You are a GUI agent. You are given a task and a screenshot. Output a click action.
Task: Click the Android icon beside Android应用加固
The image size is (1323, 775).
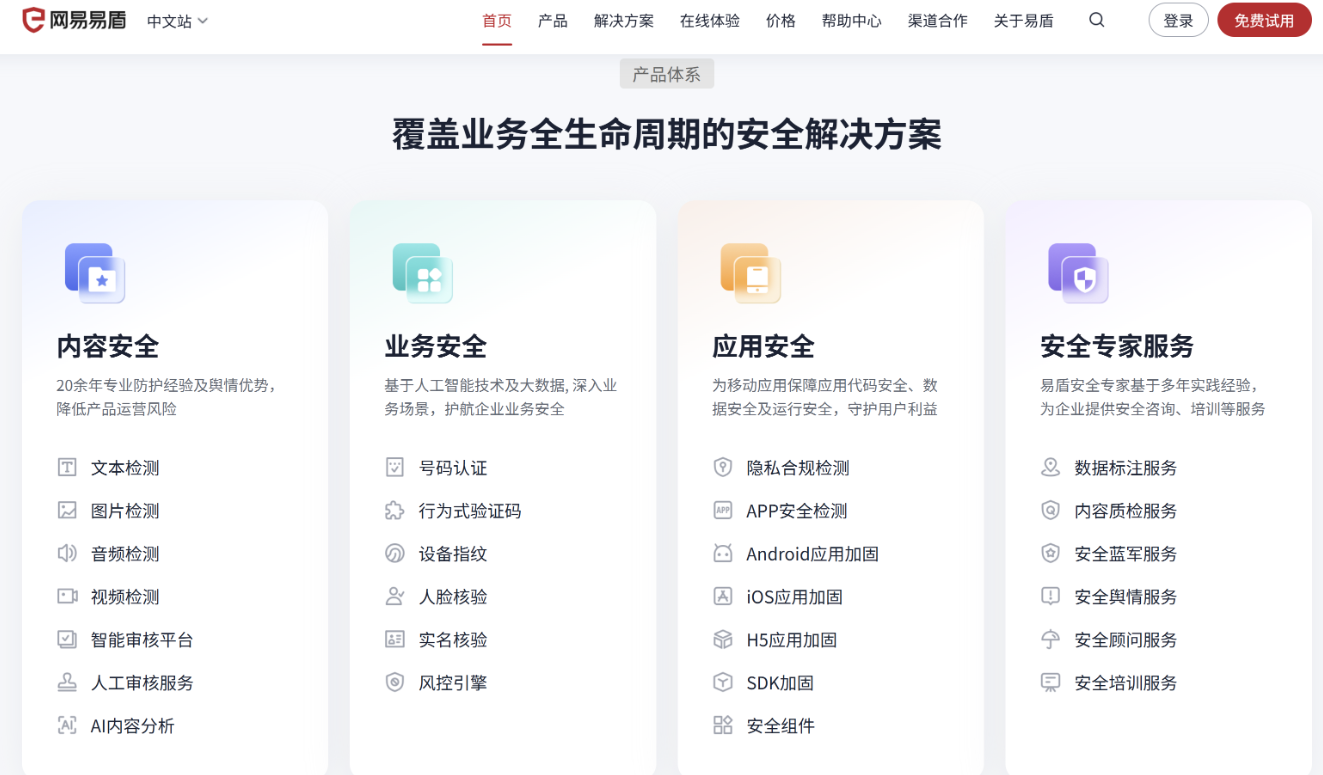click(723, 554)
